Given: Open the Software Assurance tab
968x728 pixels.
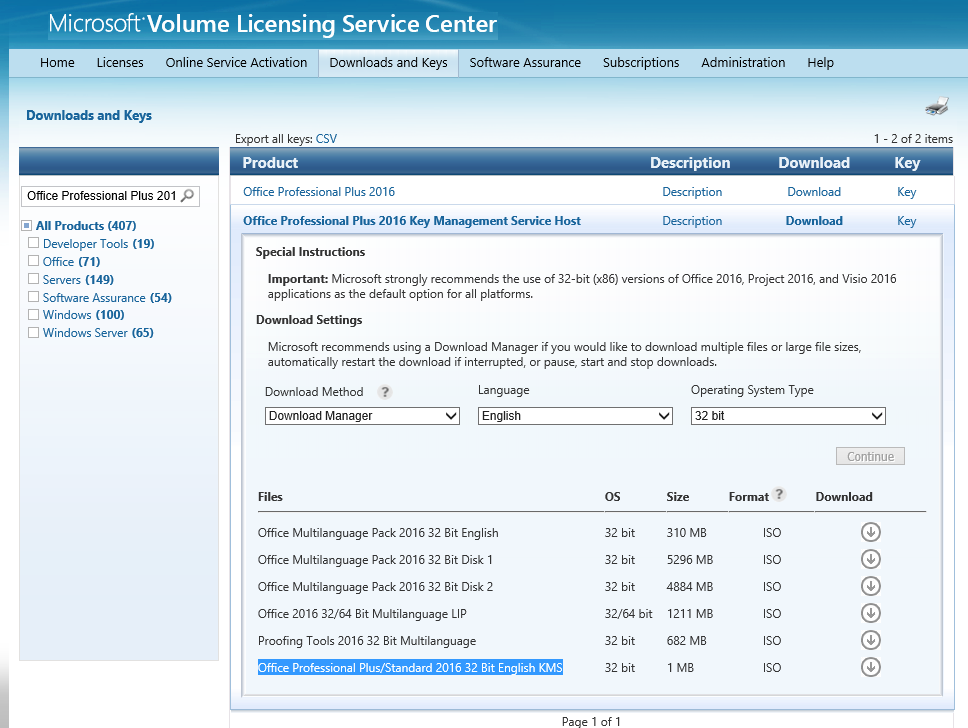Looking at the screenshot, I should (x=525, y=62).
